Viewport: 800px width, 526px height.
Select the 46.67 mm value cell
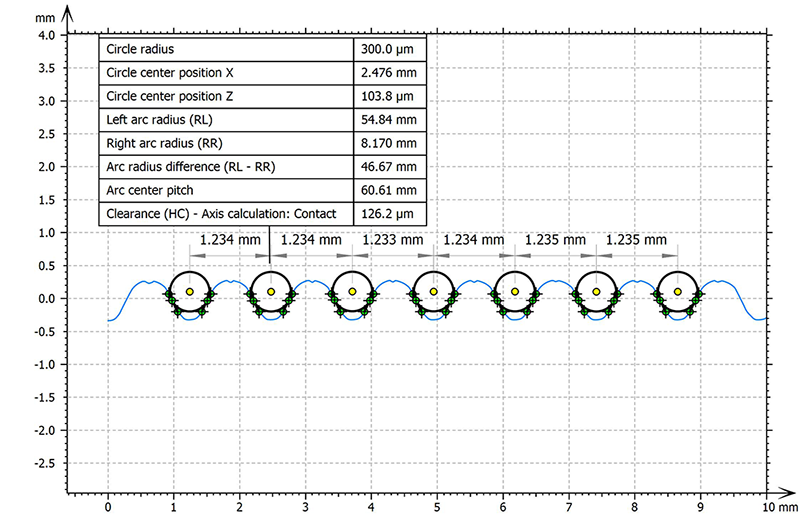pos(389,166)
